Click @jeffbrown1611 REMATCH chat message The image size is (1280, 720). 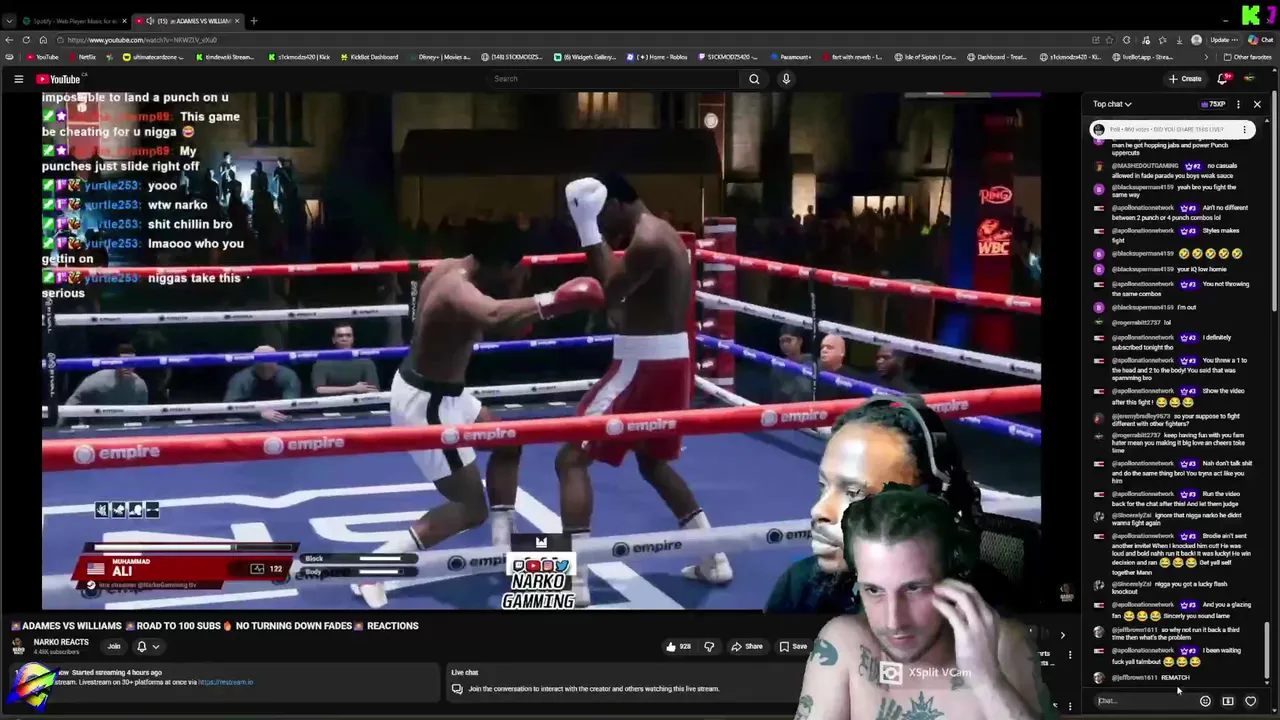[1175, 678]
